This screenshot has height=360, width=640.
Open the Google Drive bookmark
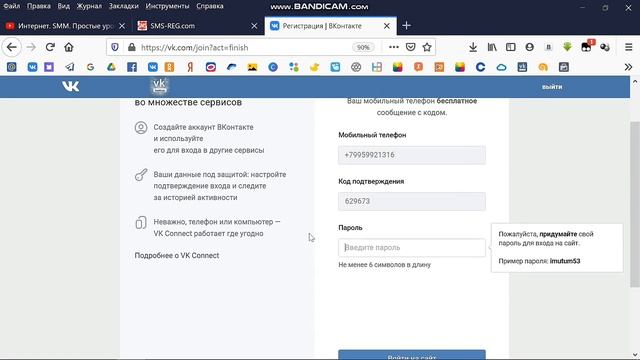[111, 67]
